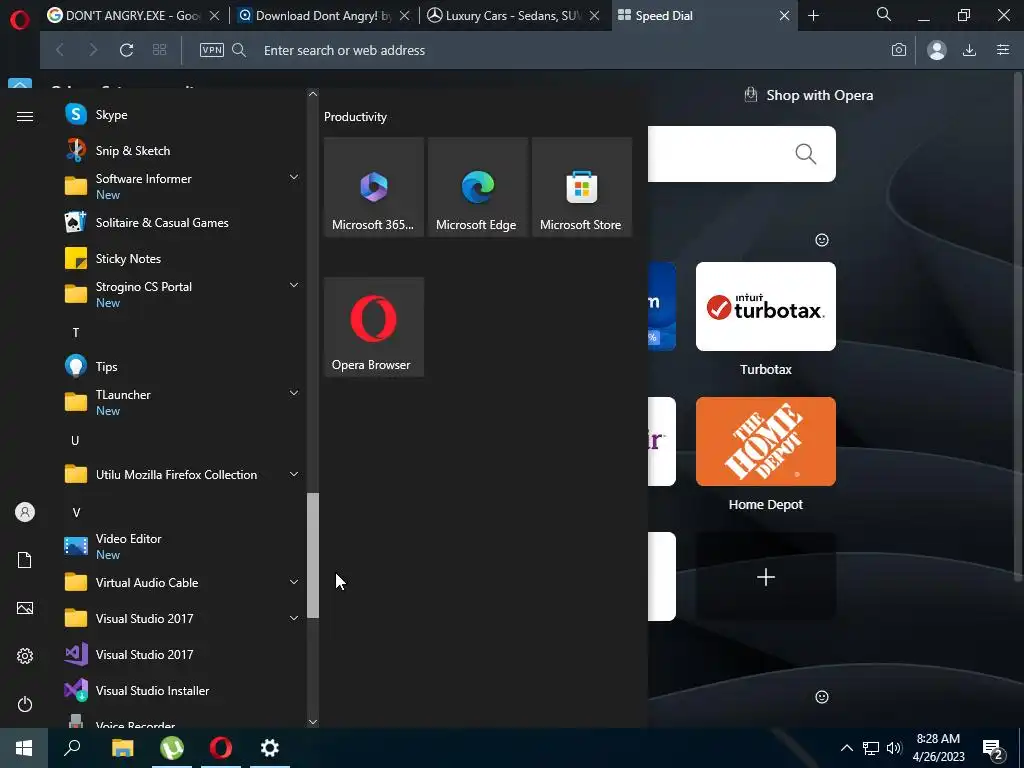Open the Microsoft Store tile
Image resolution: width=1024 pixels, height=768 pixels.
pos(581,187)
